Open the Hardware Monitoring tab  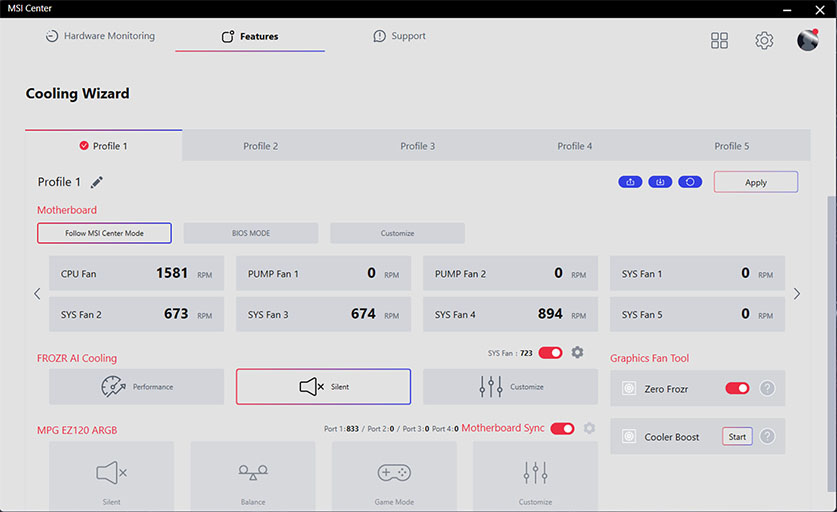[x=100, y=36]
